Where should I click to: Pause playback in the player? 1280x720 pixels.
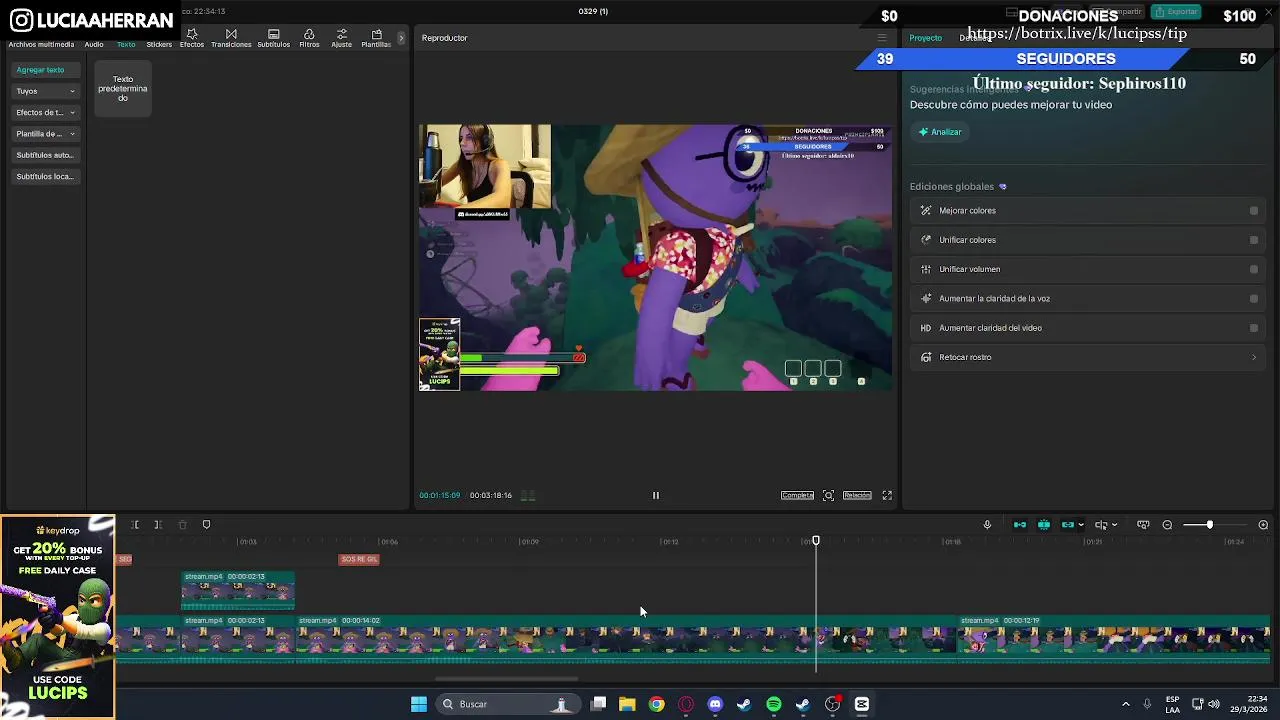656,495
